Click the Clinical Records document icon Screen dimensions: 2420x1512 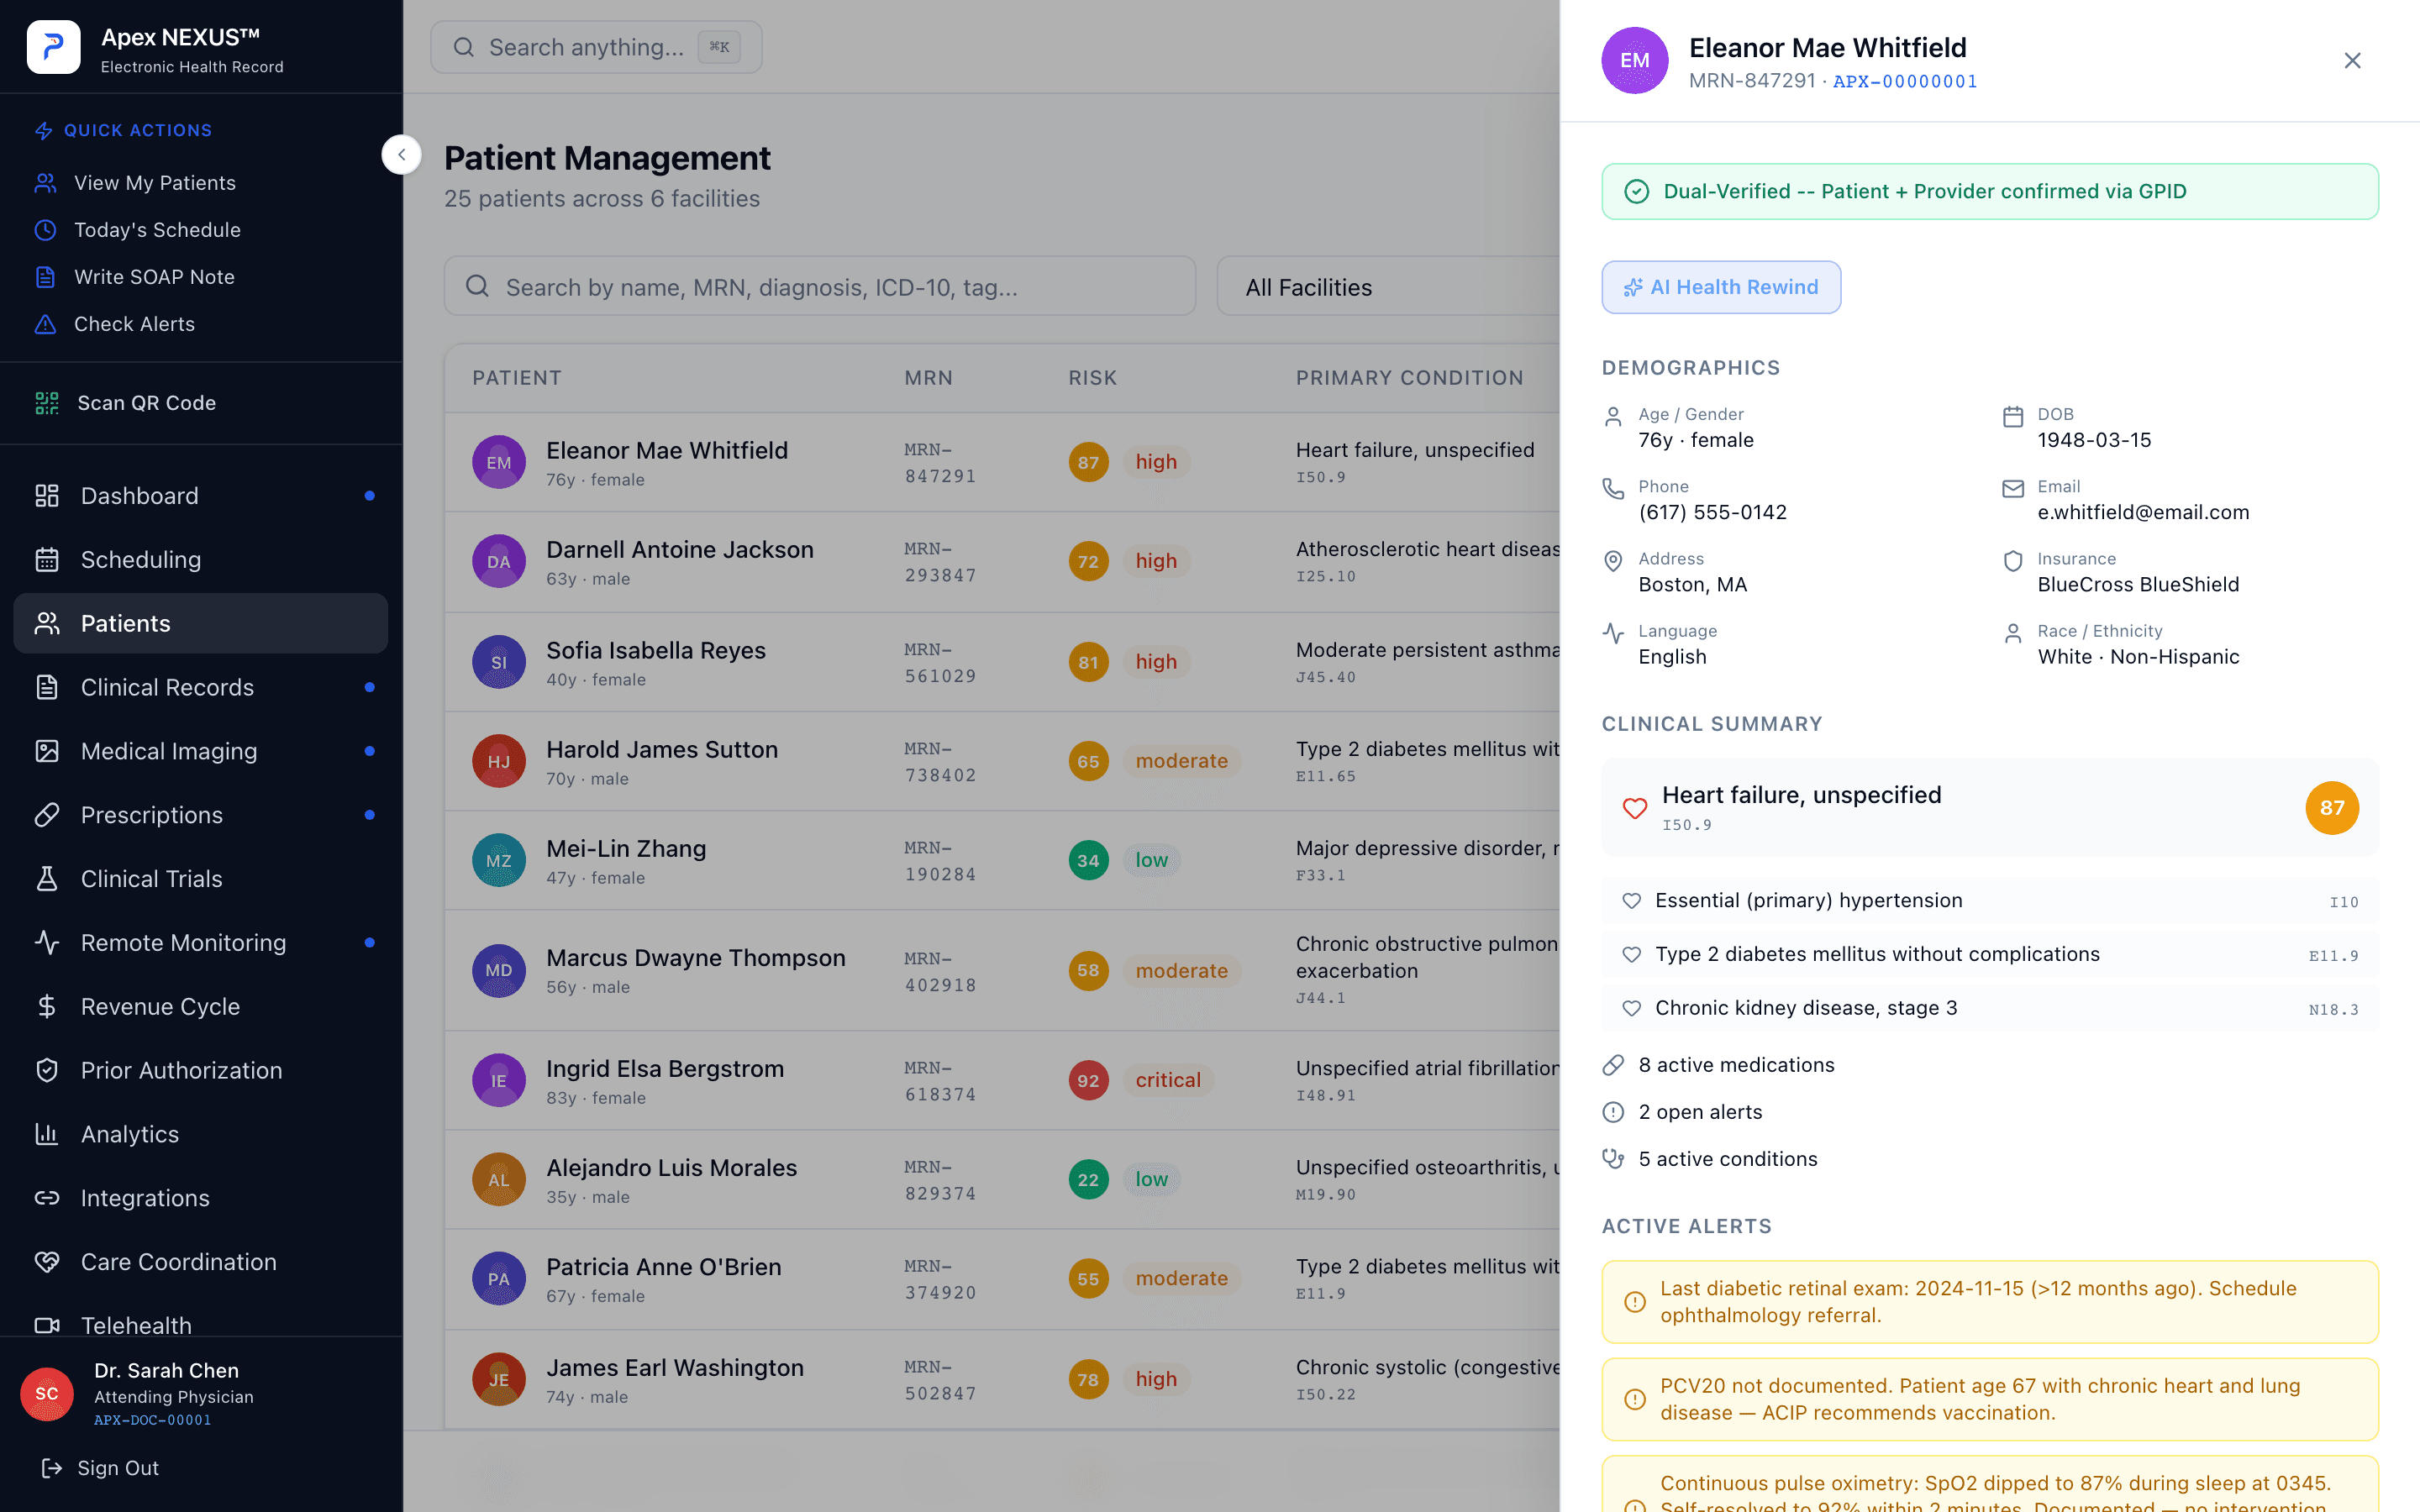(47, 688)
